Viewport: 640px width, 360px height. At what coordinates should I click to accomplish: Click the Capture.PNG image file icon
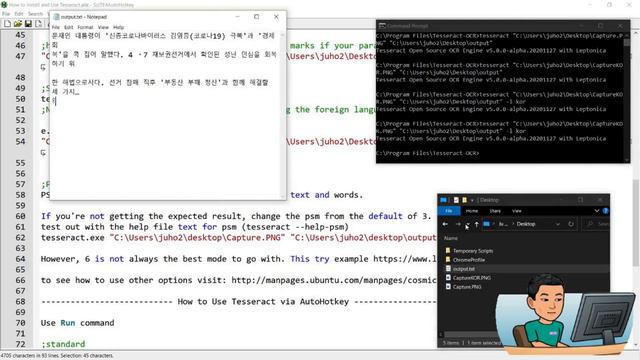(448, 287)
